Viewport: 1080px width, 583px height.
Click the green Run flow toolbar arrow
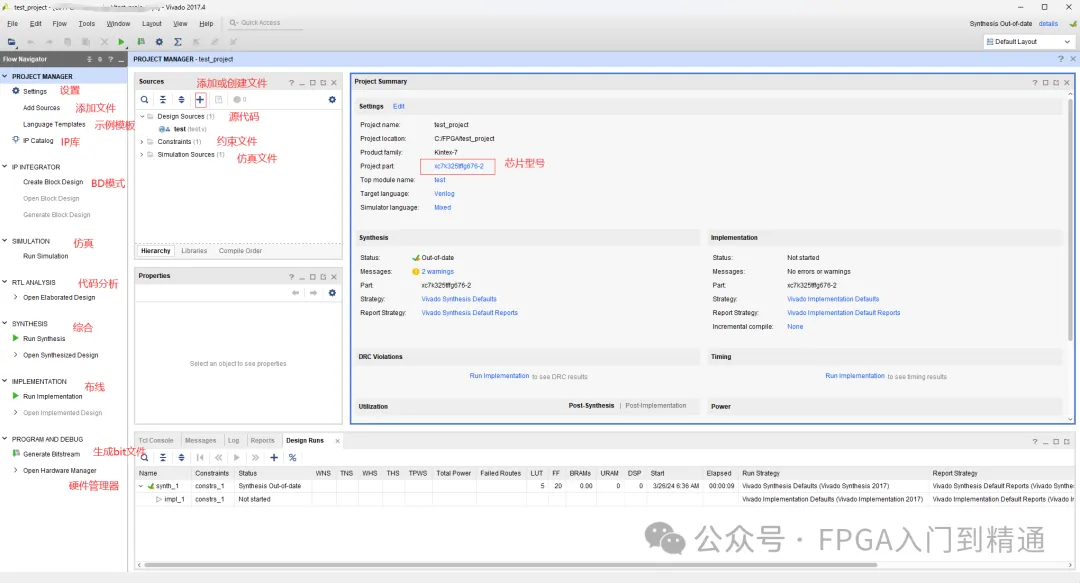click(121, 42)
